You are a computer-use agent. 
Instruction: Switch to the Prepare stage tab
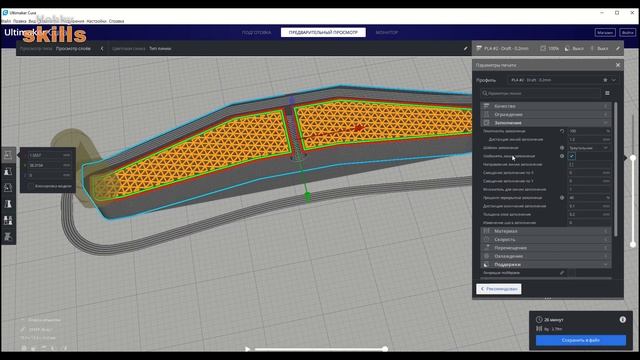256,32
